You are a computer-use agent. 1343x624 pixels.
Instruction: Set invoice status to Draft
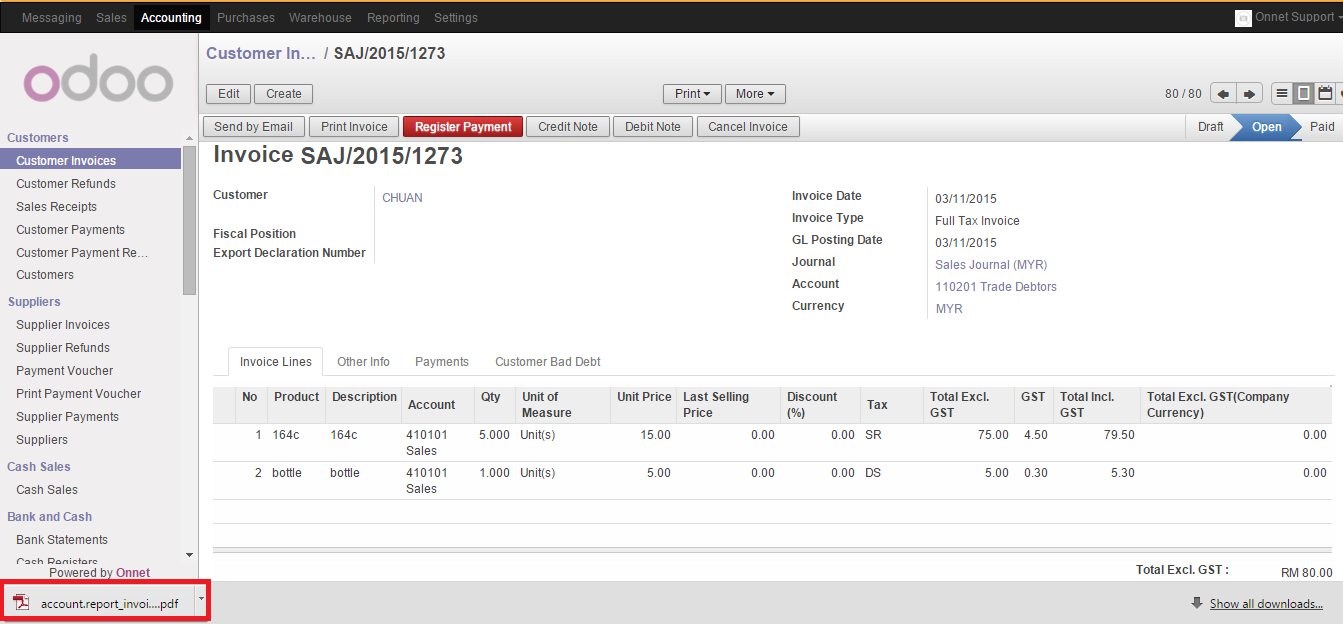point(1211,127)
